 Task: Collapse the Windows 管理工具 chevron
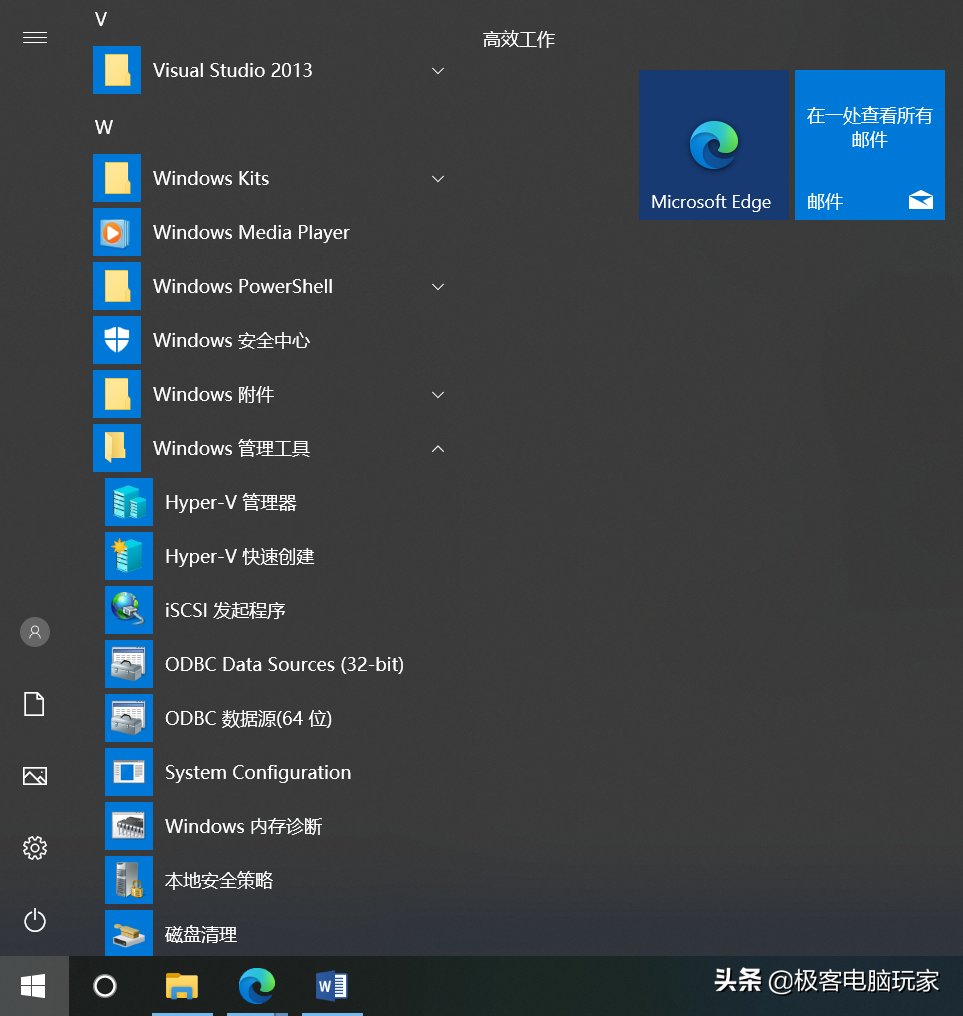pos(438,448)
